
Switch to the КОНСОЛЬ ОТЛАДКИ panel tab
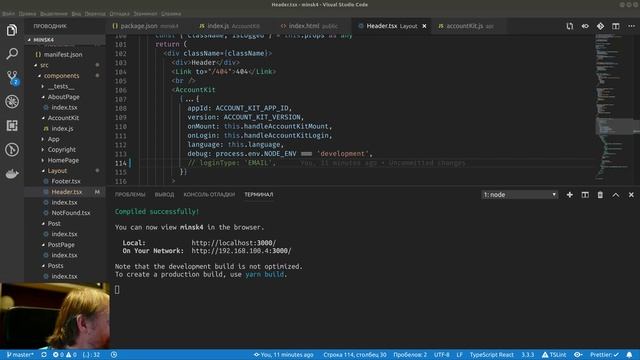click(x=209, y=195)
